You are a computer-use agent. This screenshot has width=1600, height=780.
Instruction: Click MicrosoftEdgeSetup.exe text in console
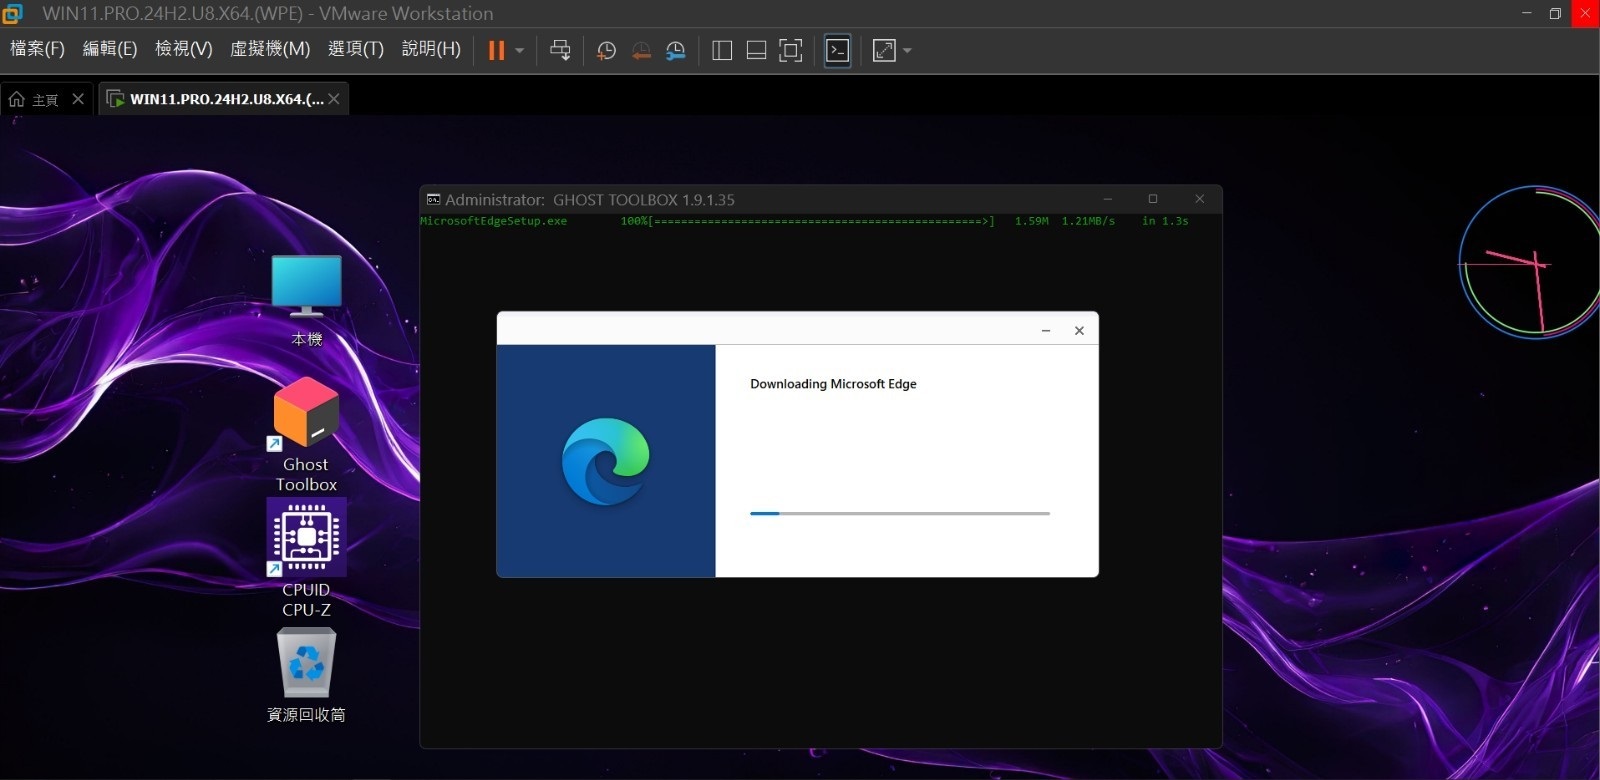tap(494, 221)
